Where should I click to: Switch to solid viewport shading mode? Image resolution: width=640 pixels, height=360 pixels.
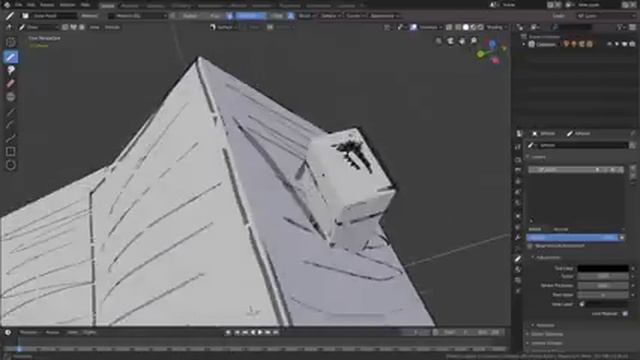point(466,27)
